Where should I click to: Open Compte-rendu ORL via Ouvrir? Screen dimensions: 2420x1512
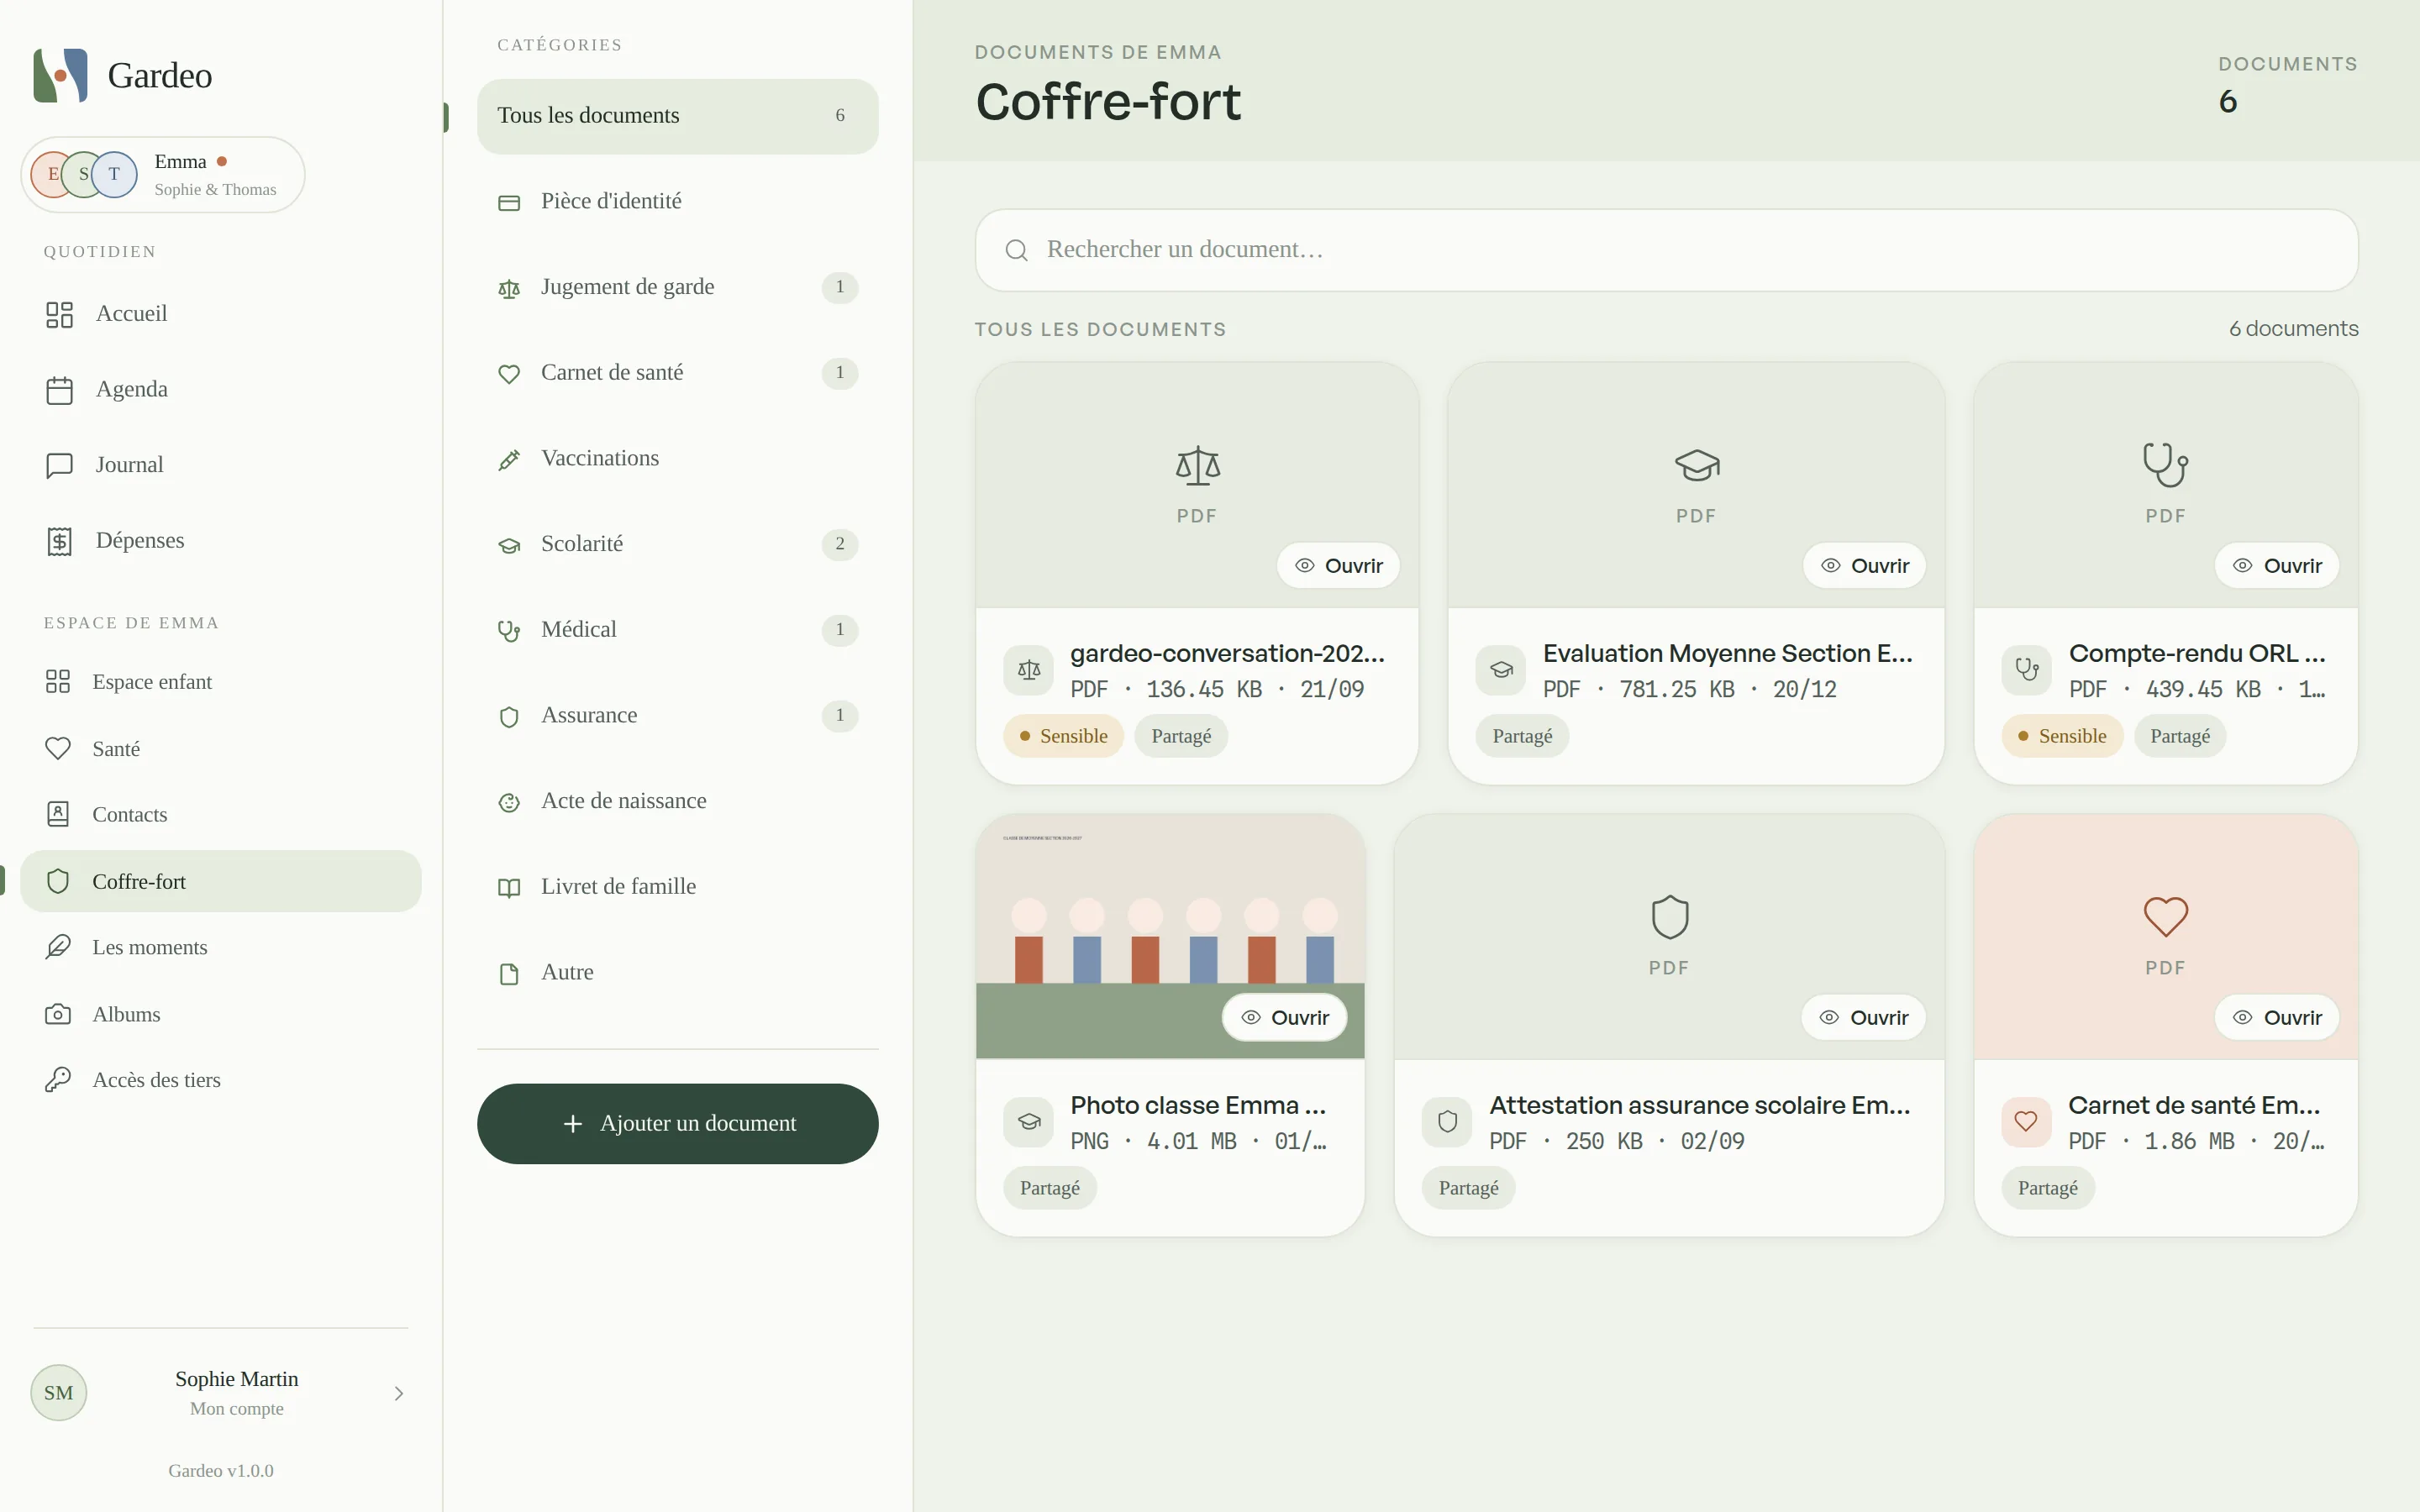coord(2276,566)
